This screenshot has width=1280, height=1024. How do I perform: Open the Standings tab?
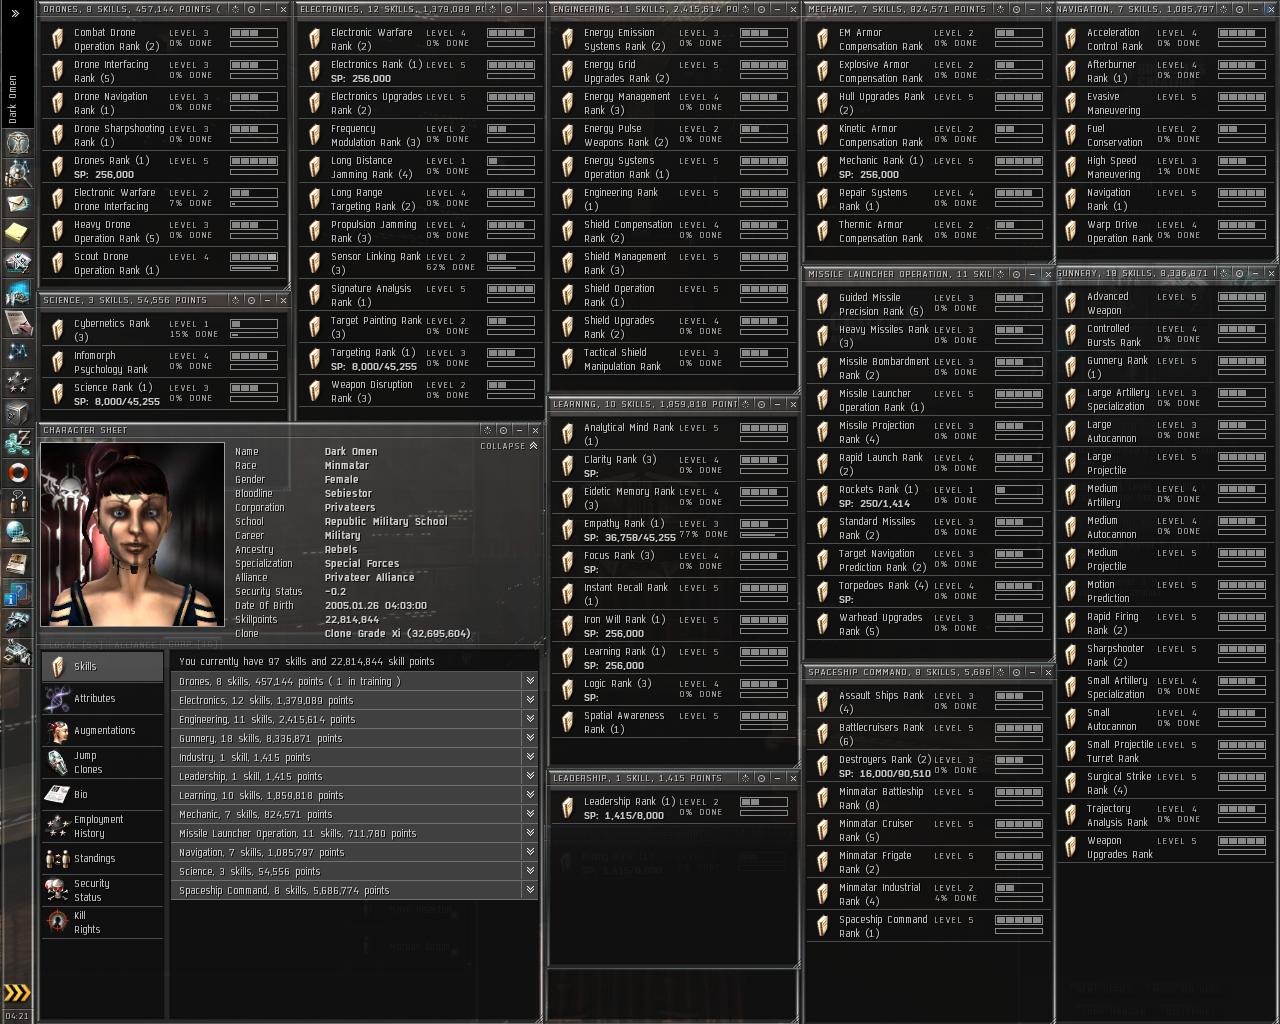click(102, 858)
